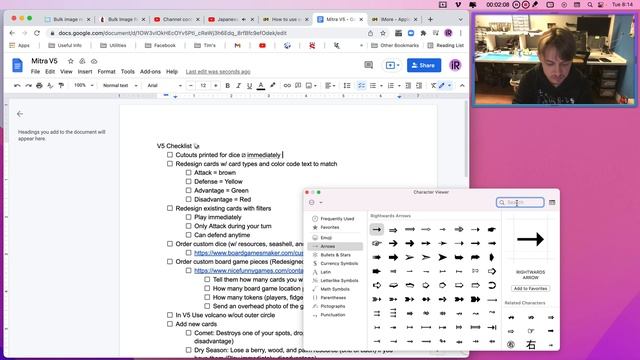Open macOS Spotlight search icon
Viewport: 640px width, 360px height.
point(590,5)
